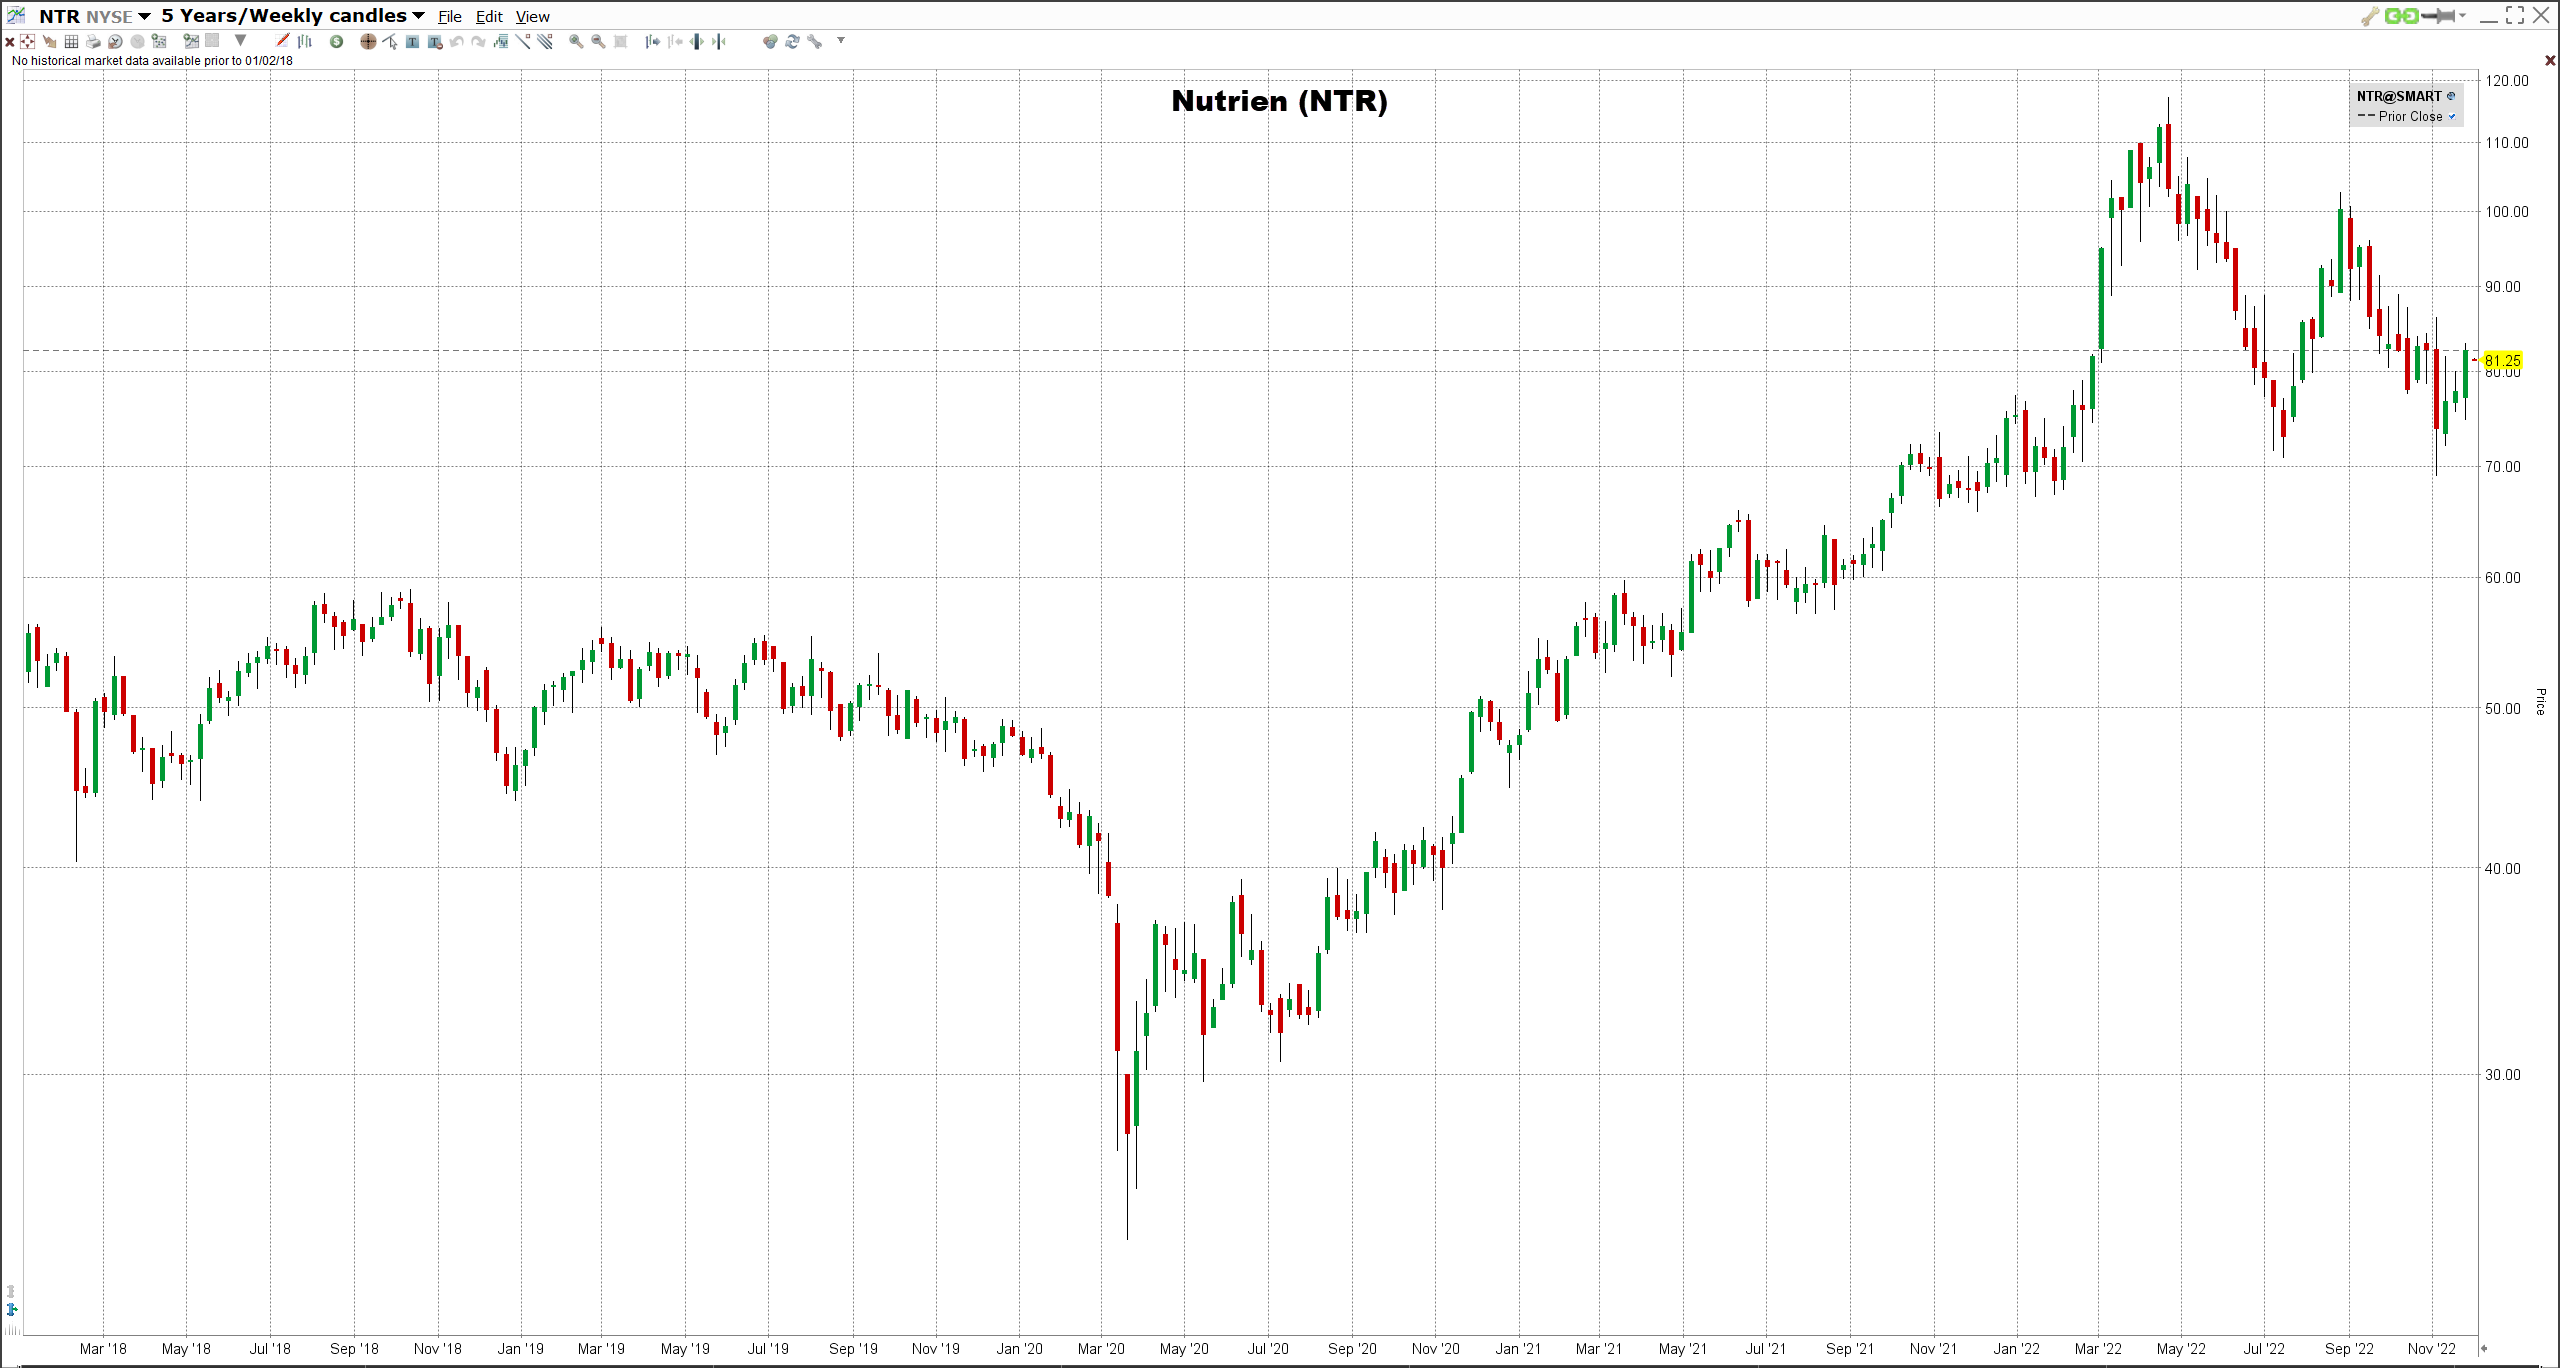Click the green stacked bars icon
The image size is (2560, 1368).
(x=501, y=42)
